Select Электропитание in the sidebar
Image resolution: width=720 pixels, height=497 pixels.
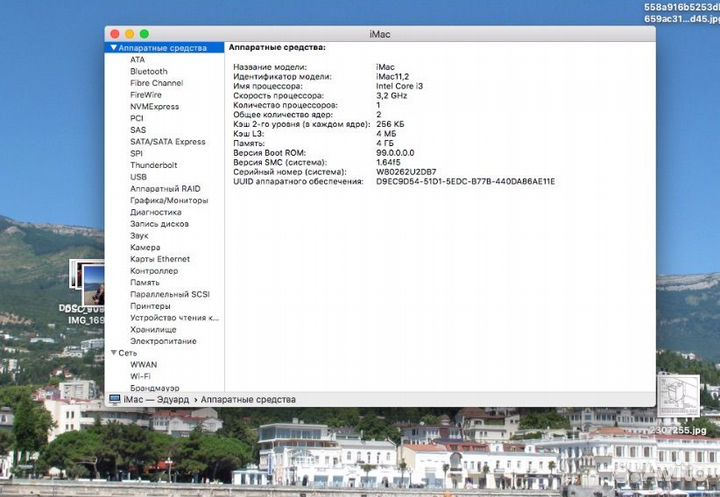click(x=163, y=341)
